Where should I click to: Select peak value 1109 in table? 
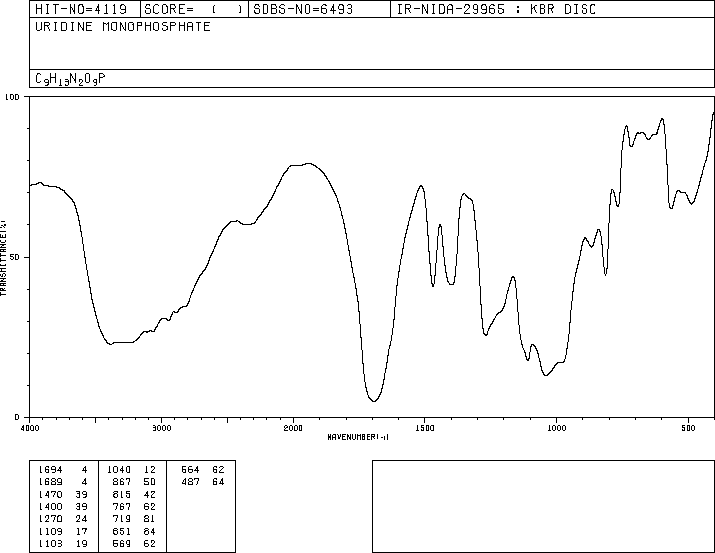(x=51, y=531)
